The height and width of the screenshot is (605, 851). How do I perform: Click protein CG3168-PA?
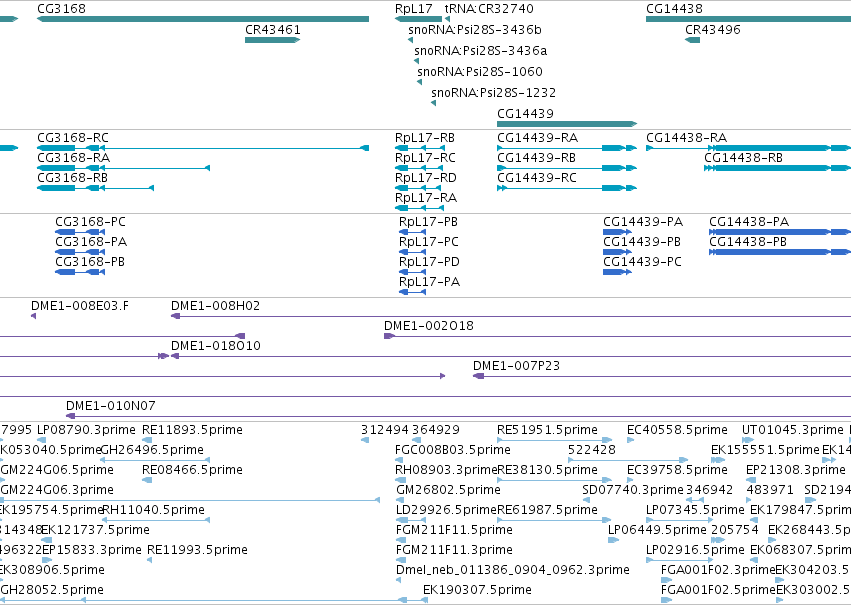[x=80, y=252]
